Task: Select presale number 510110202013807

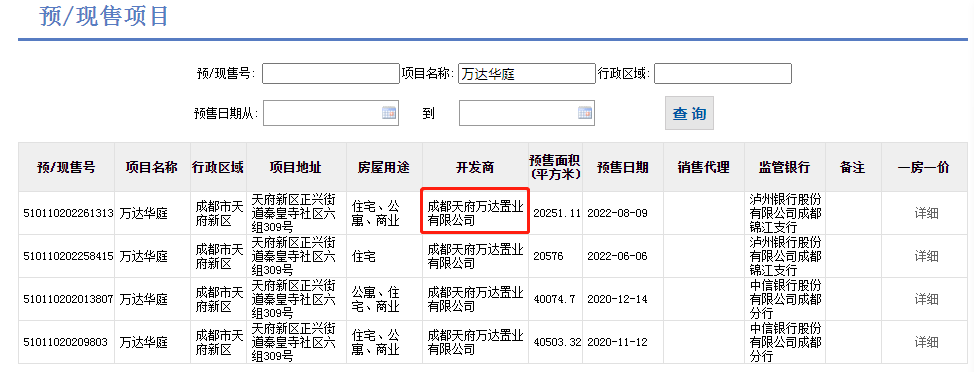Action: pyautogui.click(x=68, y=299)
